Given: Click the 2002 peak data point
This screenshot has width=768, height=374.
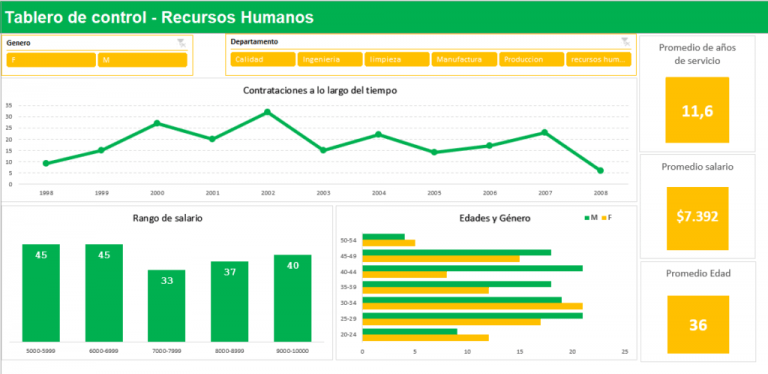Looking at the screenshot, I should (x=267, y=112).
